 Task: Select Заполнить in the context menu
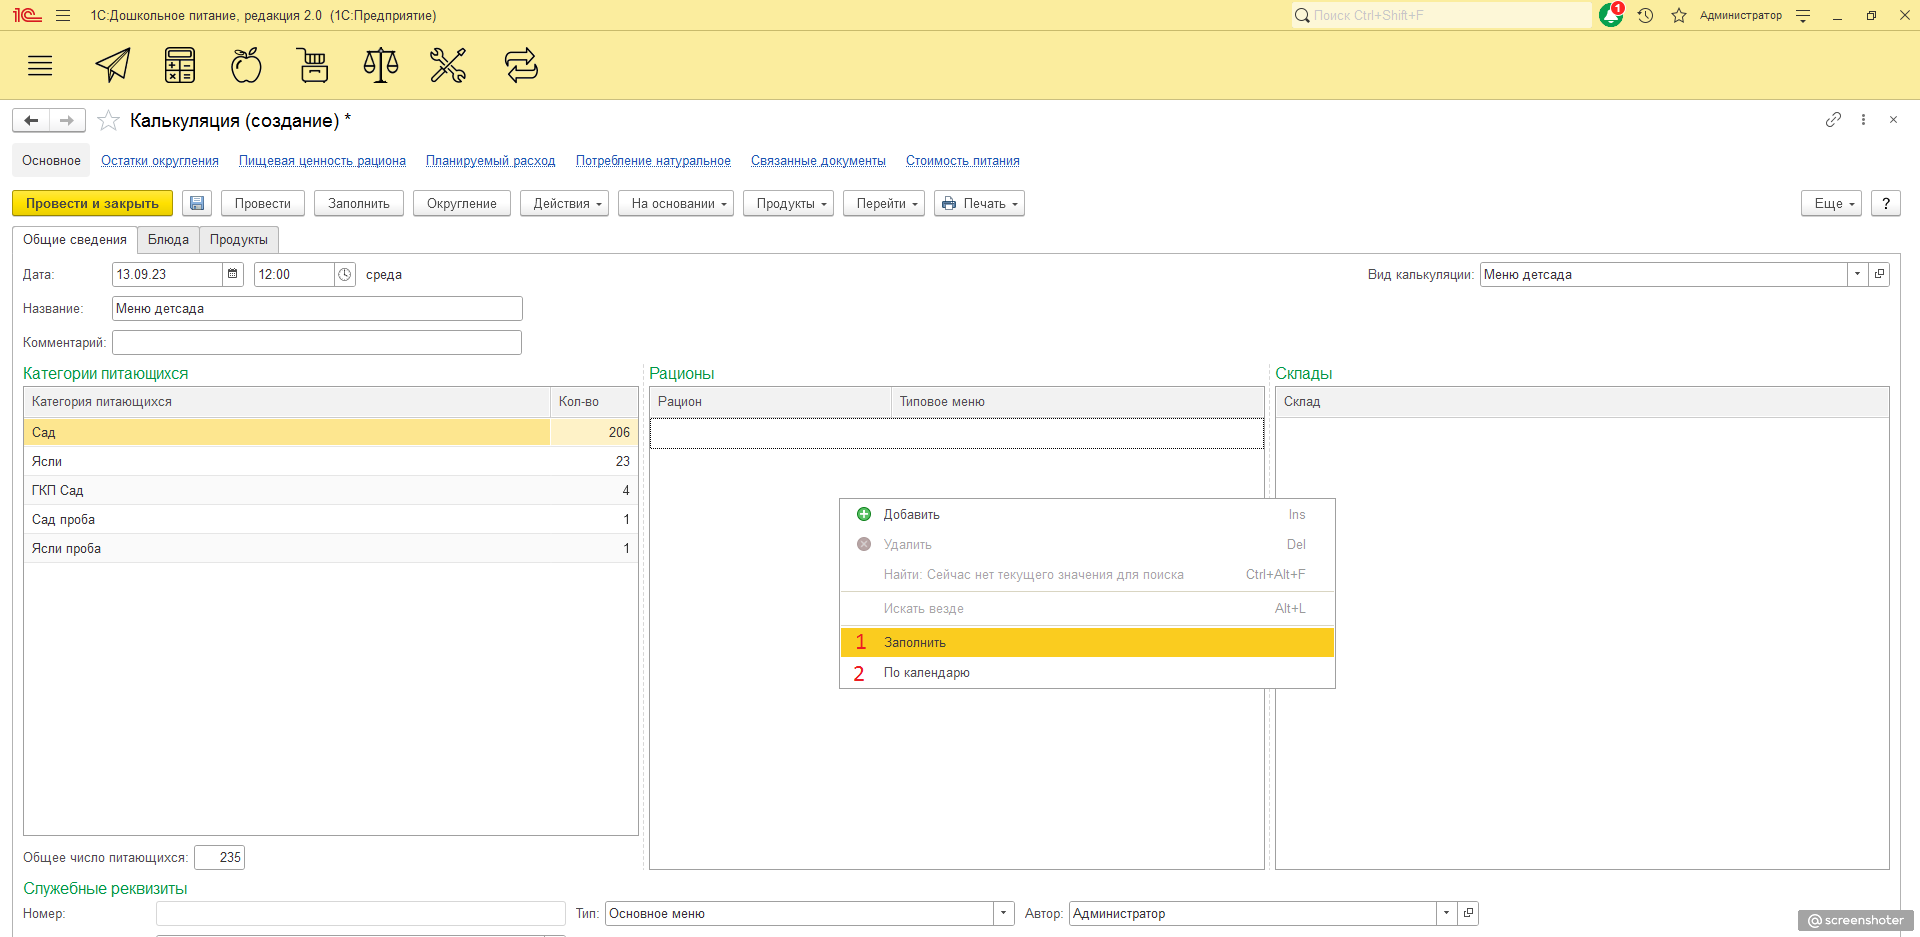click(x=915, y=643)
